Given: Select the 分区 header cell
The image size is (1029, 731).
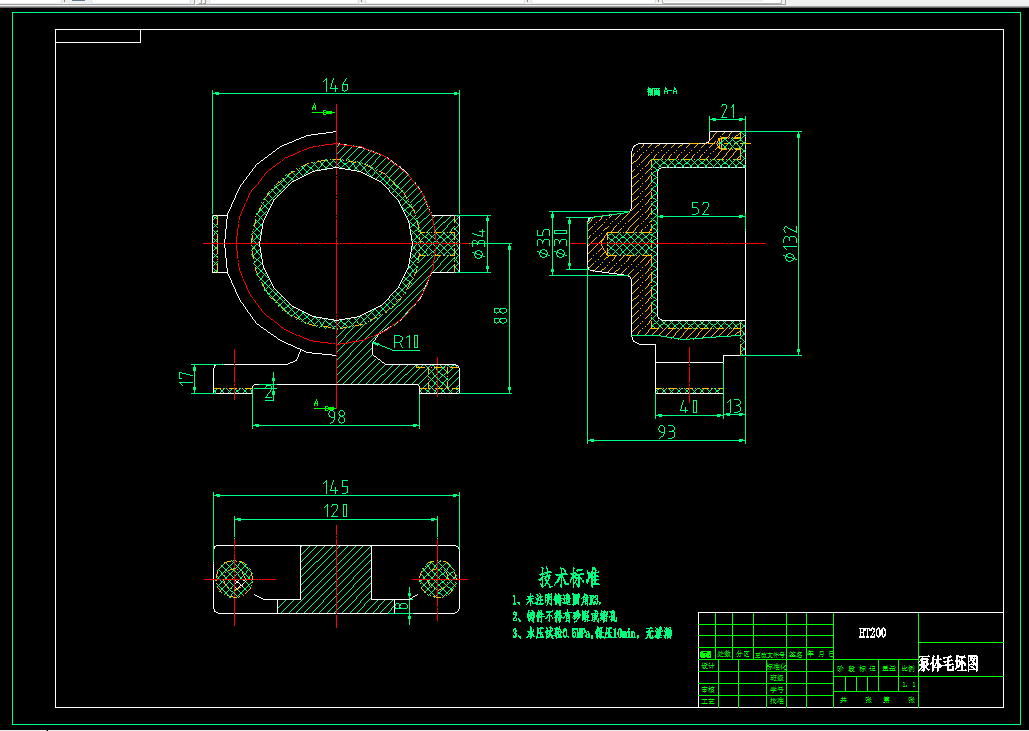Looking at the screenshot, I should coord(743,654).
